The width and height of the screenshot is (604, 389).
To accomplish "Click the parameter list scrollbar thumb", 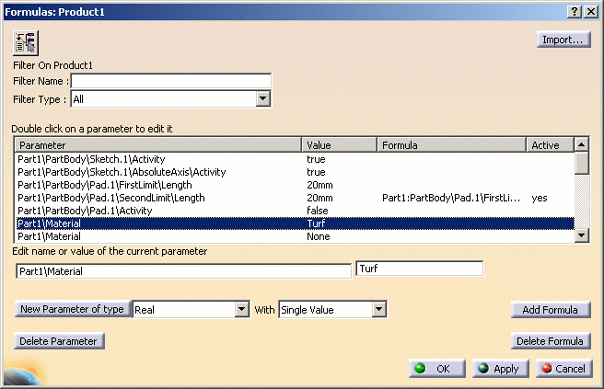I will pyautogui.click(x=581, y=163).
